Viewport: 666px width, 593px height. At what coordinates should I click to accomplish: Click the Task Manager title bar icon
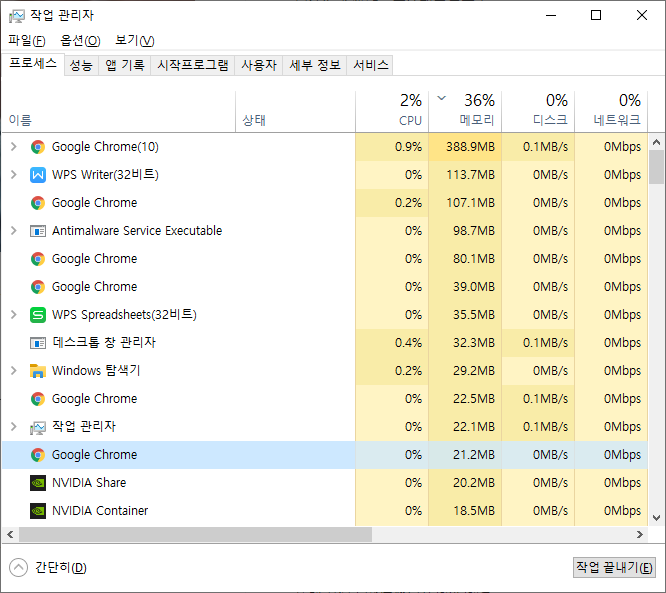[17, 16]
